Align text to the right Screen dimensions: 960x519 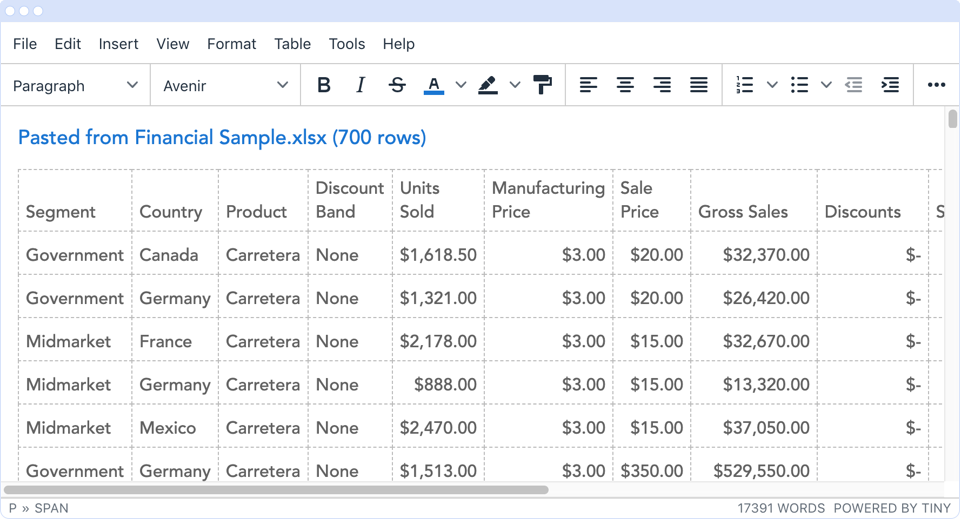click(x=662, y=86)
